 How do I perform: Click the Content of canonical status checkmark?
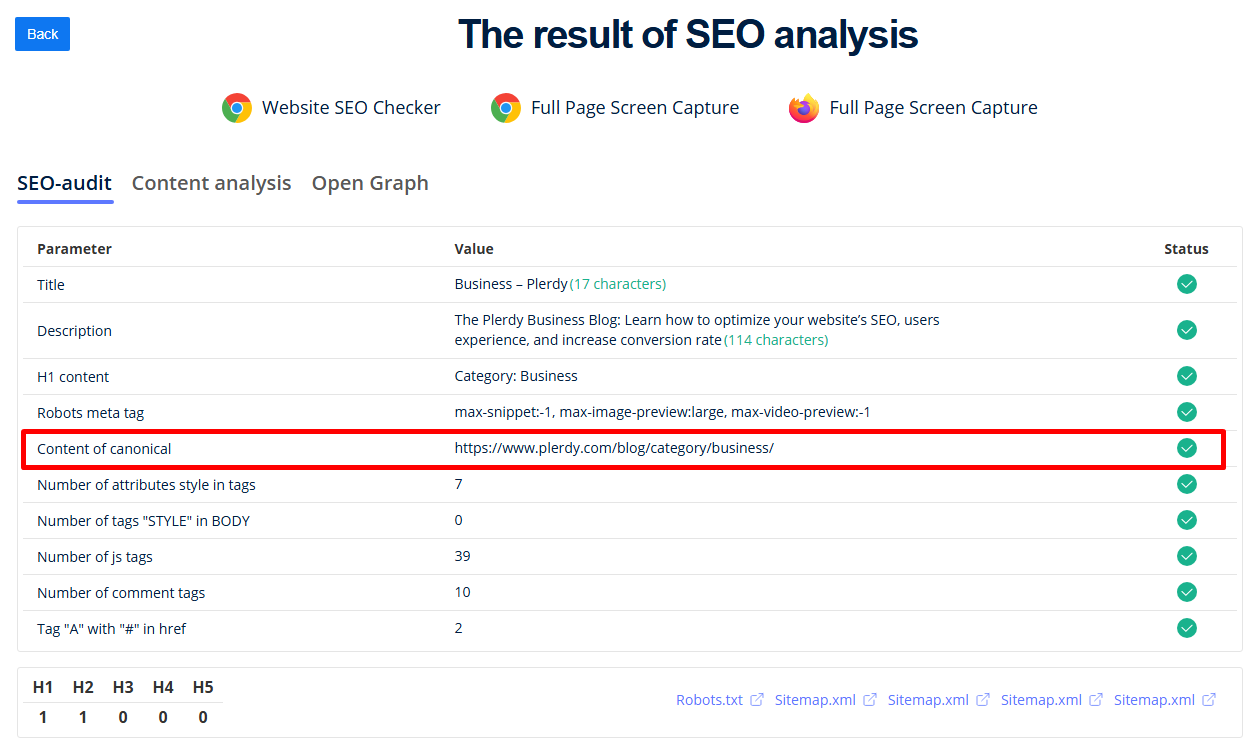1187,448
